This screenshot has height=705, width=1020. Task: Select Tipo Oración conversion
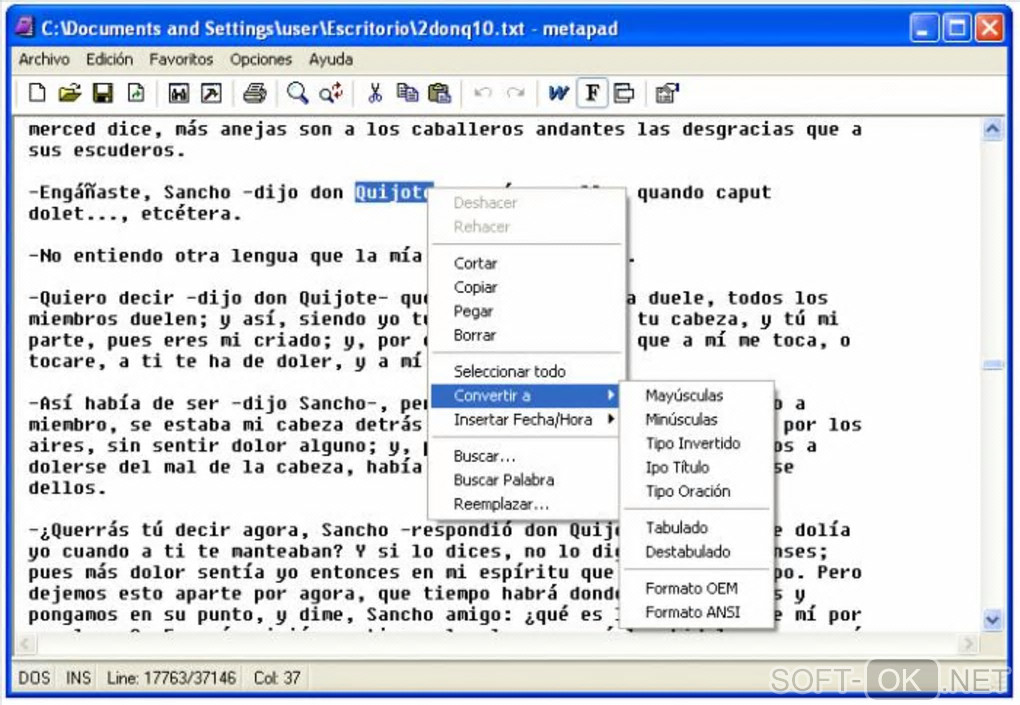697,492
